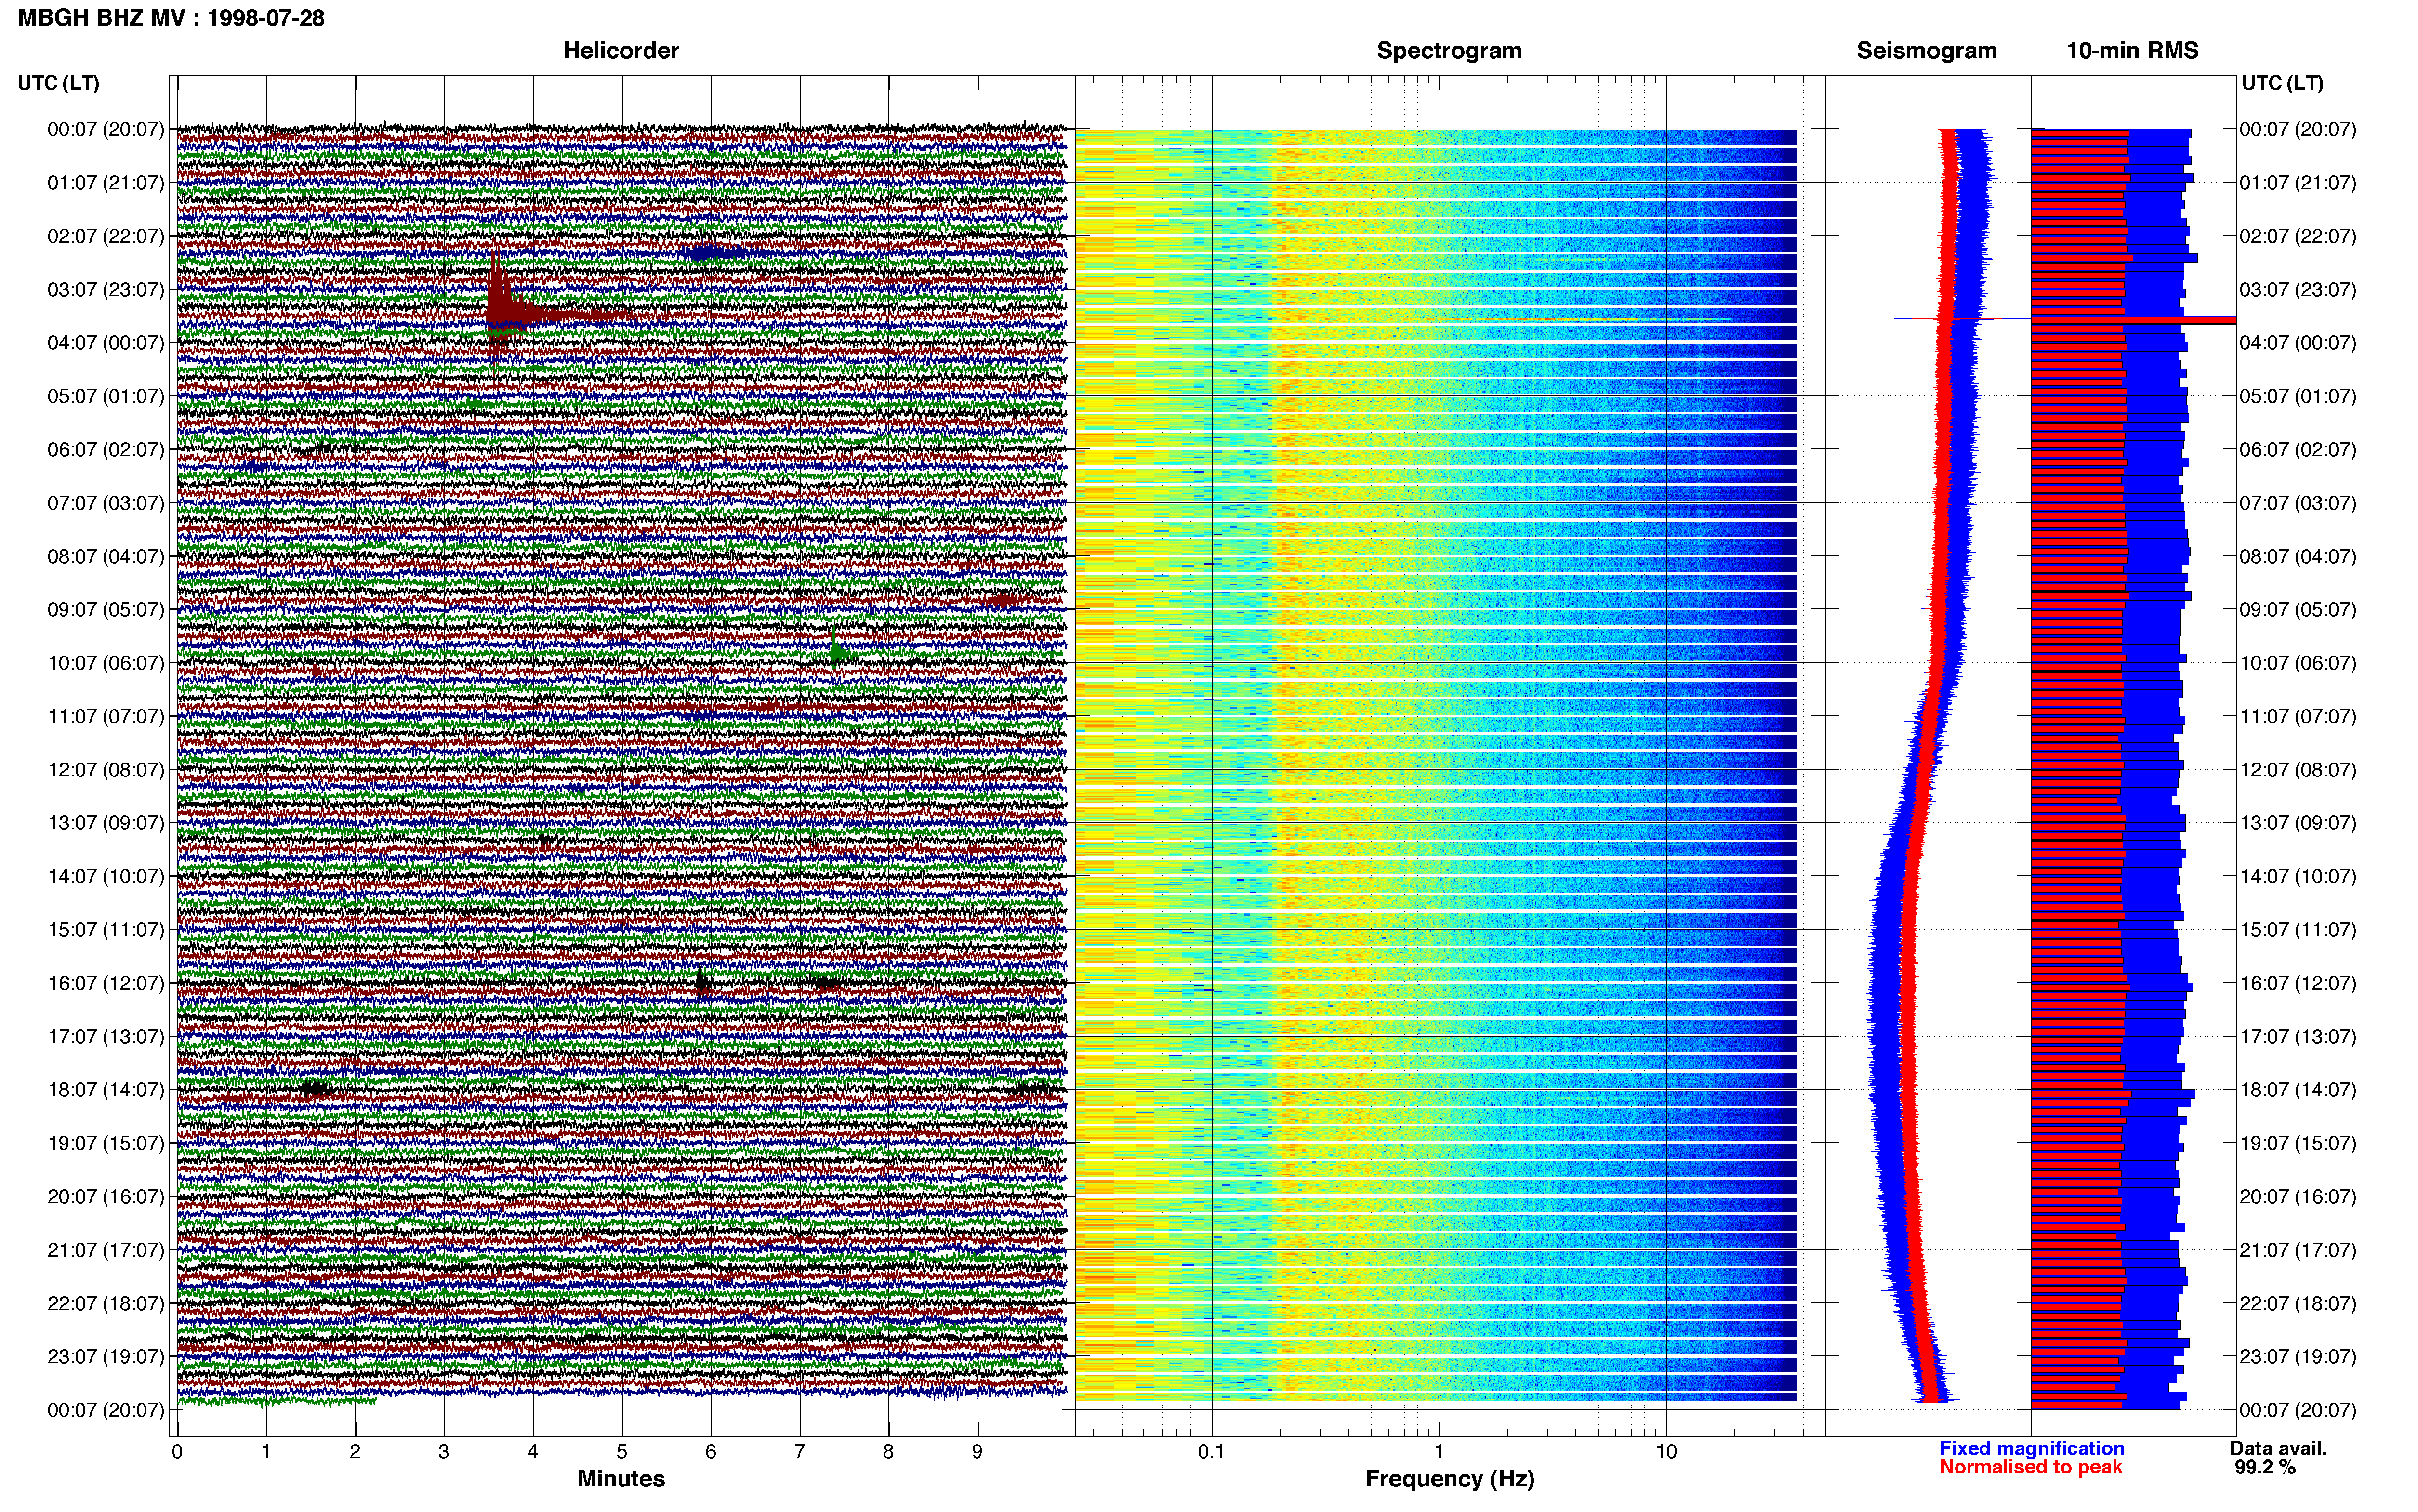Click the right time label '05:07 (01:07)'
Viewport: 2418px width, 1512px height.
pyautogui.click(x=2298, y=396)
